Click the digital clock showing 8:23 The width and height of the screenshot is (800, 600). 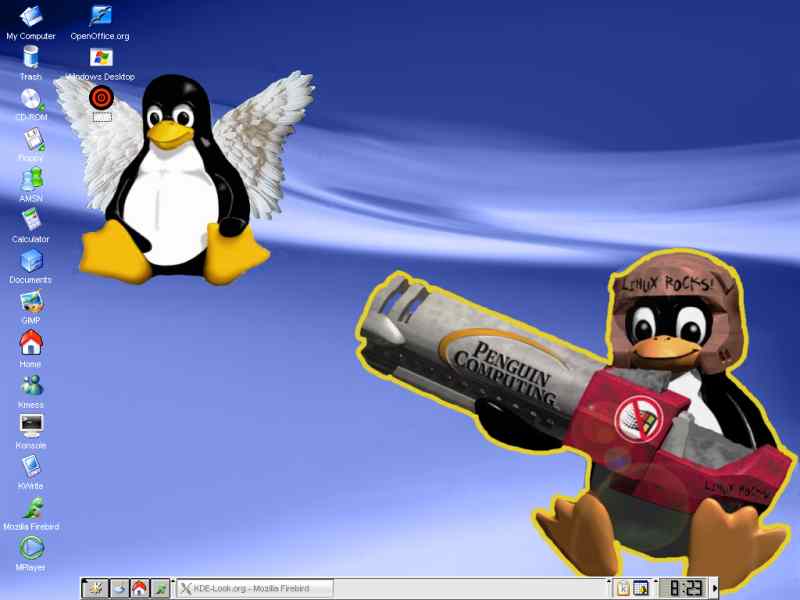click(684, 588)
